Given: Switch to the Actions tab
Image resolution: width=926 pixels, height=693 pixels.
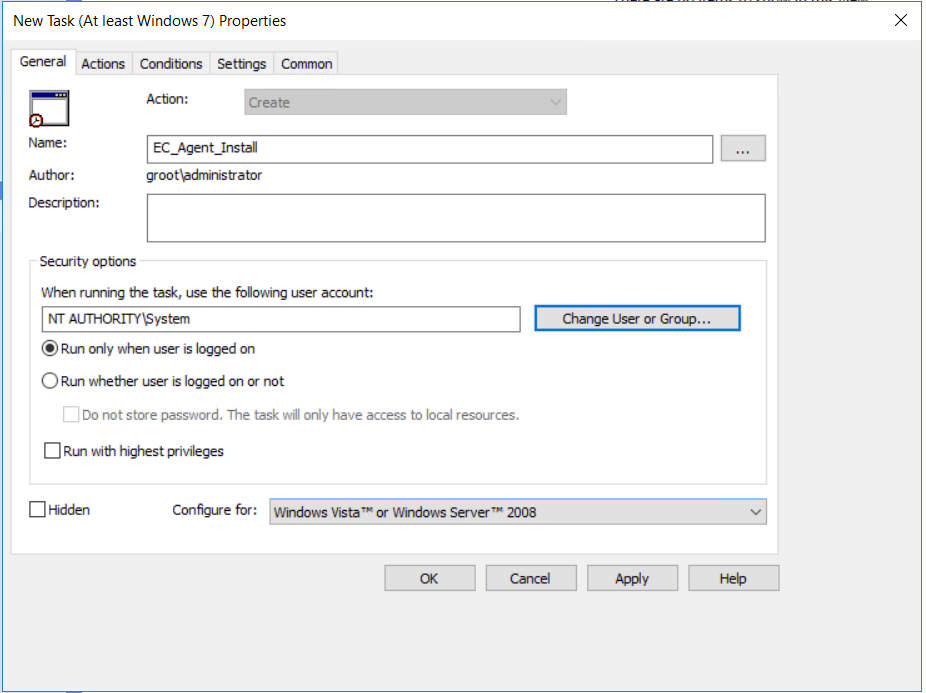Looking at the screenshot, I should [x=103, y=64].
